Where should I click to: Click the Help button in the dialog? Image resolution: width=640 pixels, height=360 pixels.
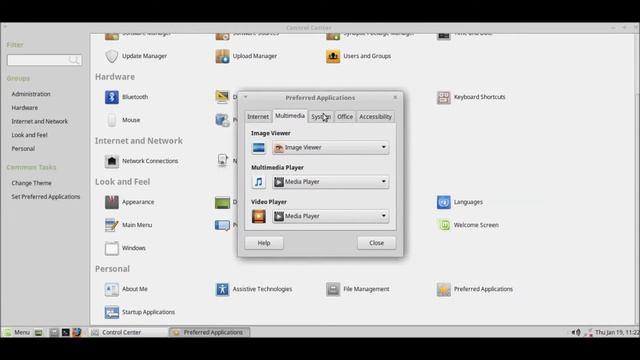264,243
